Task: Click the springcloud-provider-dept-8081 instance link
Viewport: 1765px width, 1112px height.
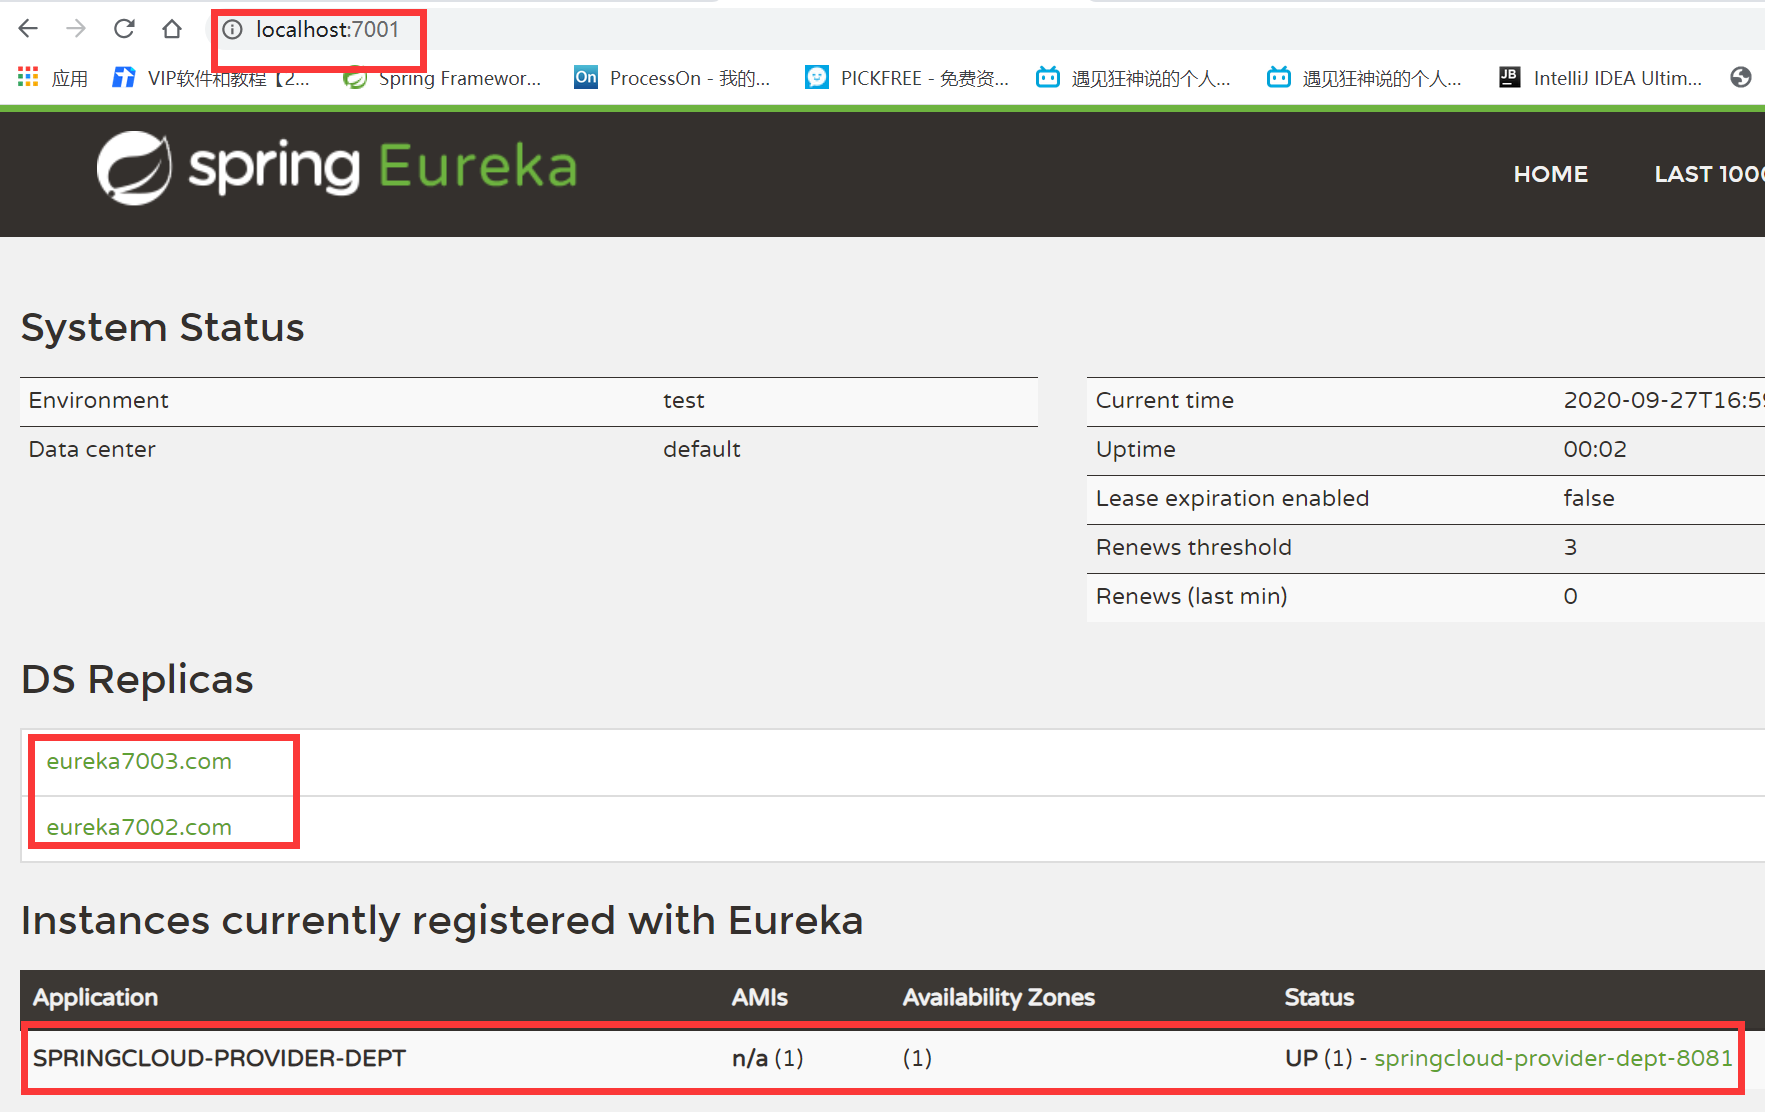Action: click(1553, 1057)
